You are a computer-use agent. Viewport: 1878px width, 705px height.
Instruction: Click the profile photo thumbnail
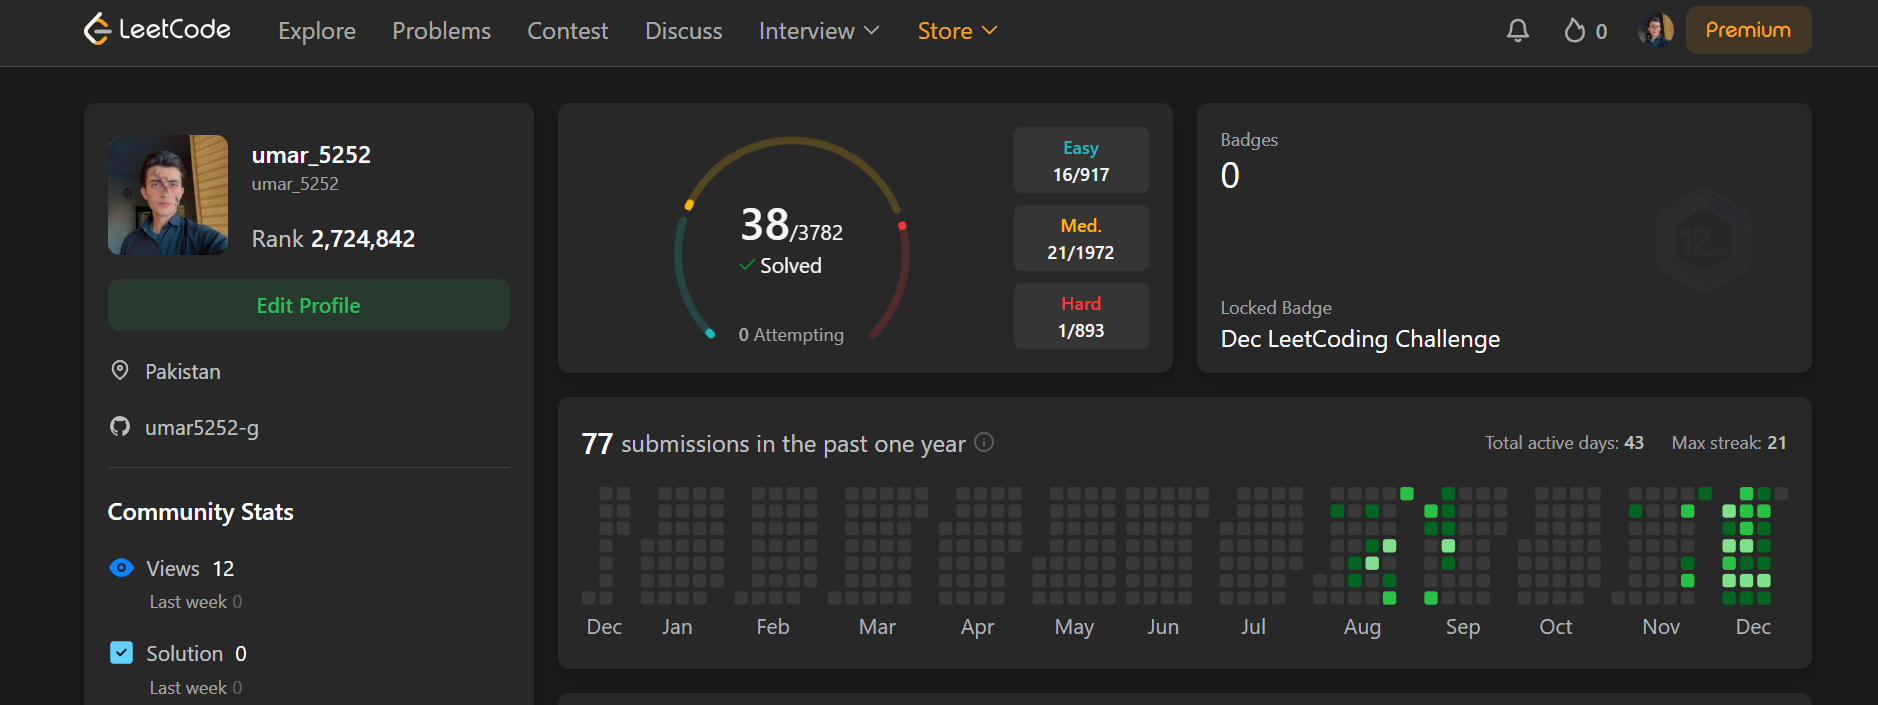tap(168, 195)
